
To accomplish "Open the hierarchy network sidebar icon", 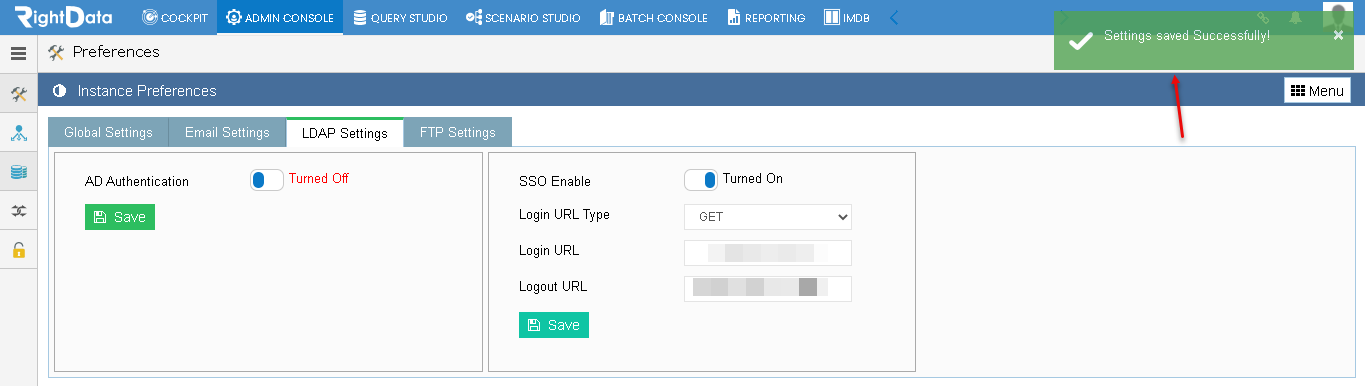I will tap(18, 133).
